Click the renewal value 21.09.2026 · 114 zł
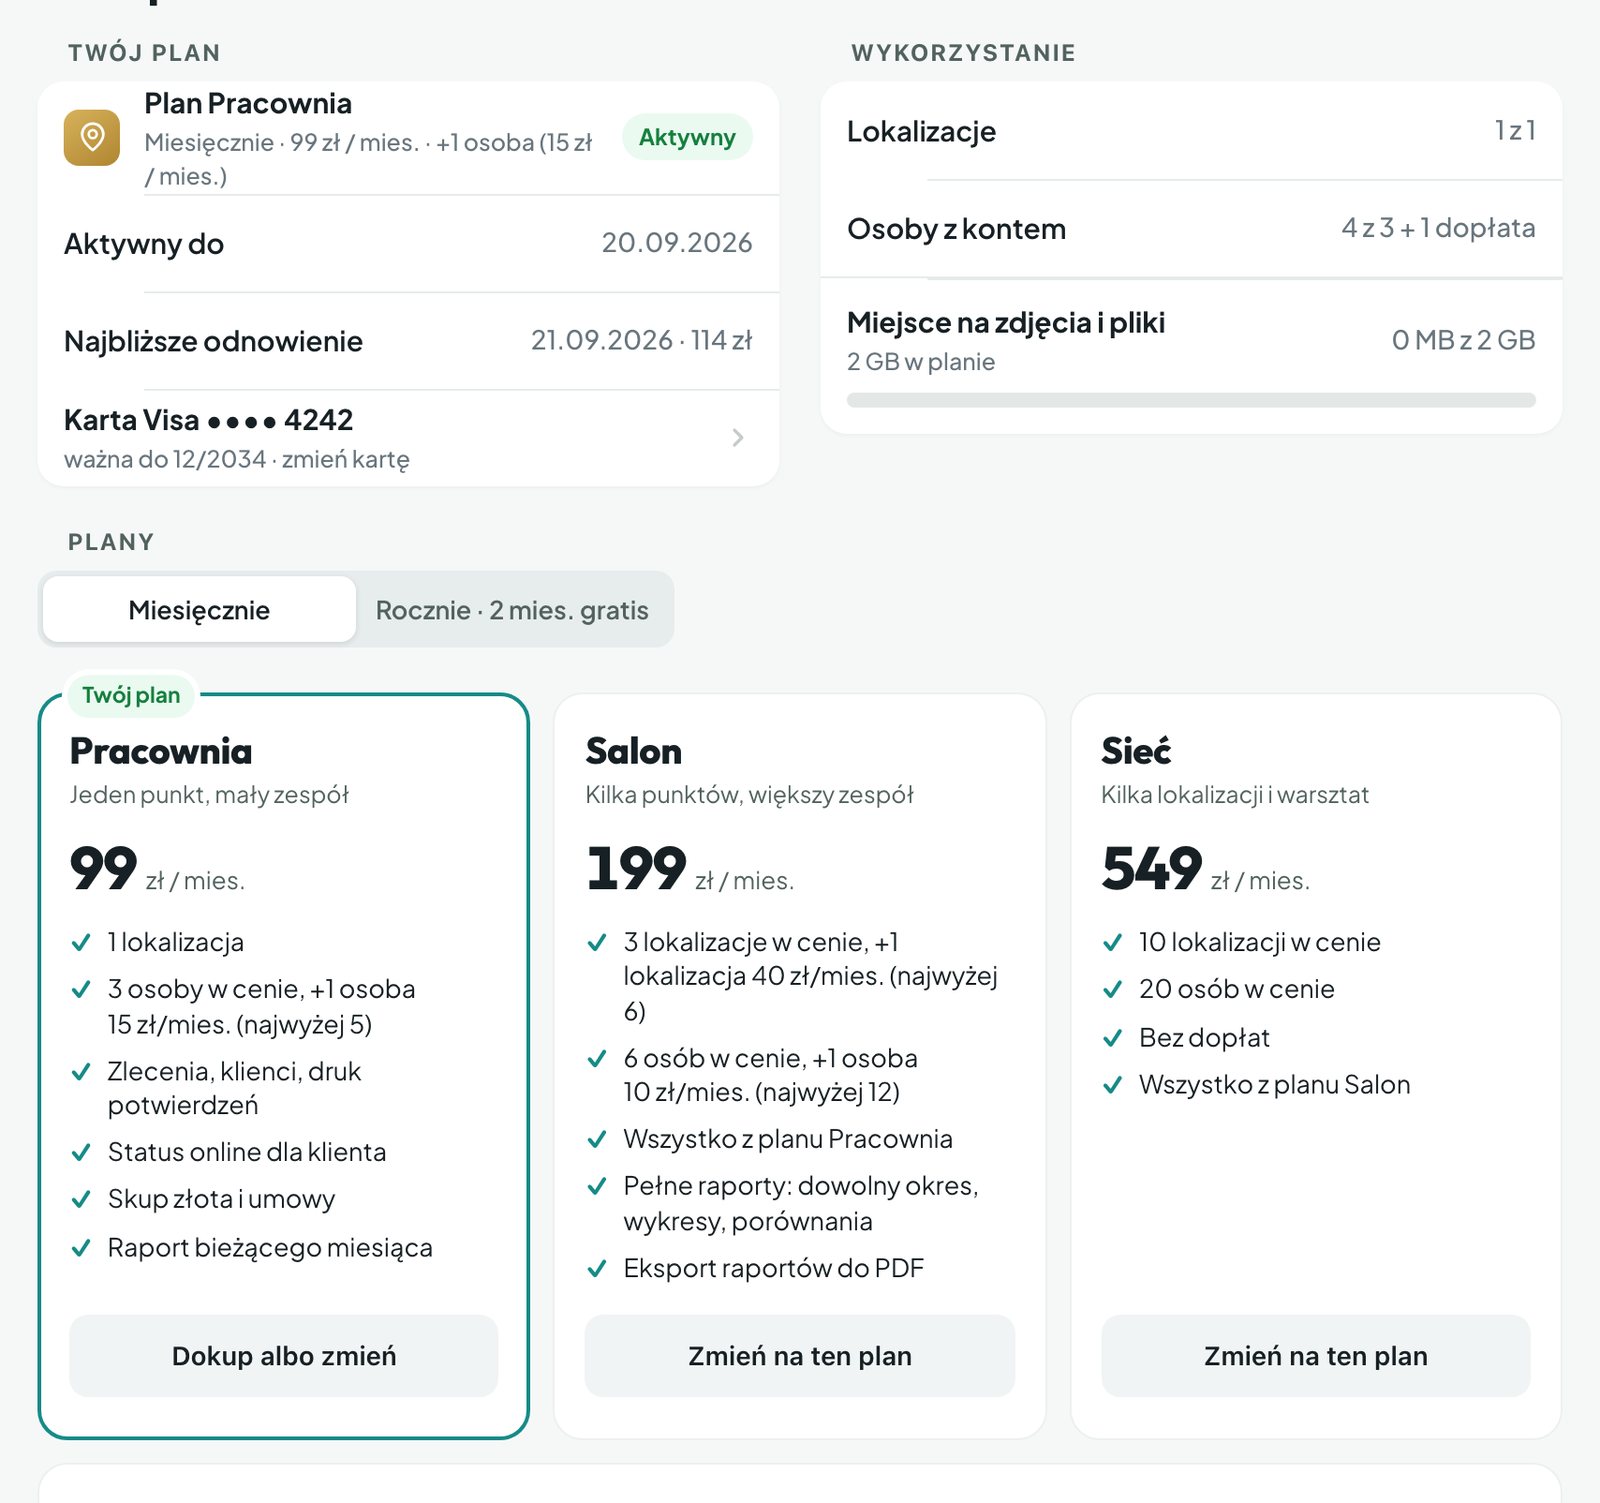Viewport: 1600px width, 1503px height. click(641, 341)
